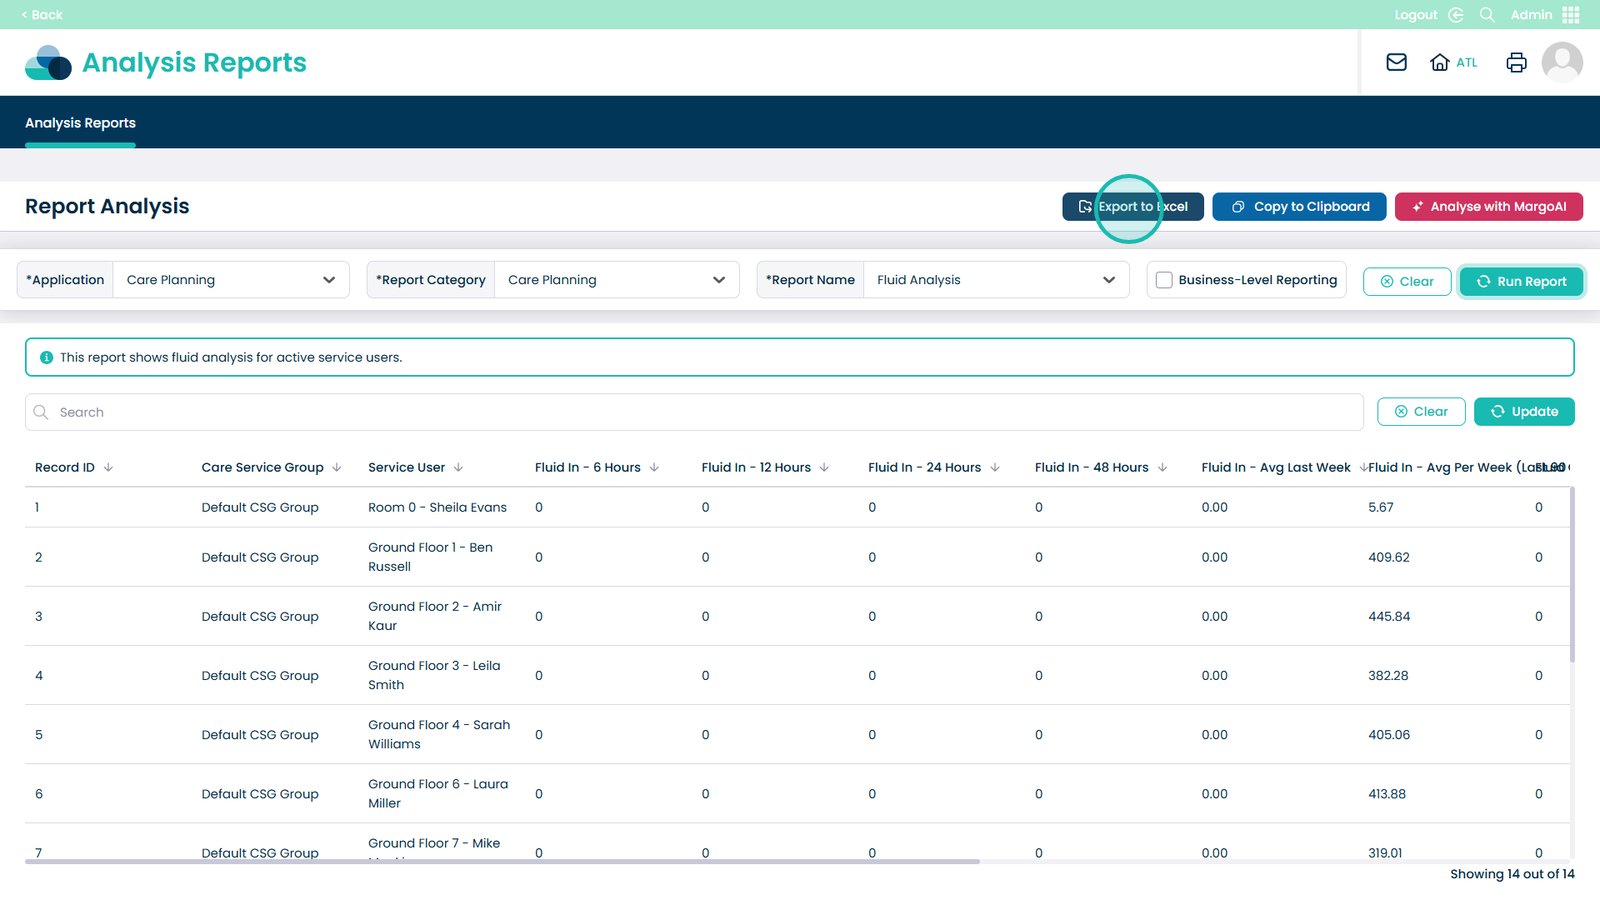
Task: Click the search magnifier in top bar
Action: [x=1487, y=15]
